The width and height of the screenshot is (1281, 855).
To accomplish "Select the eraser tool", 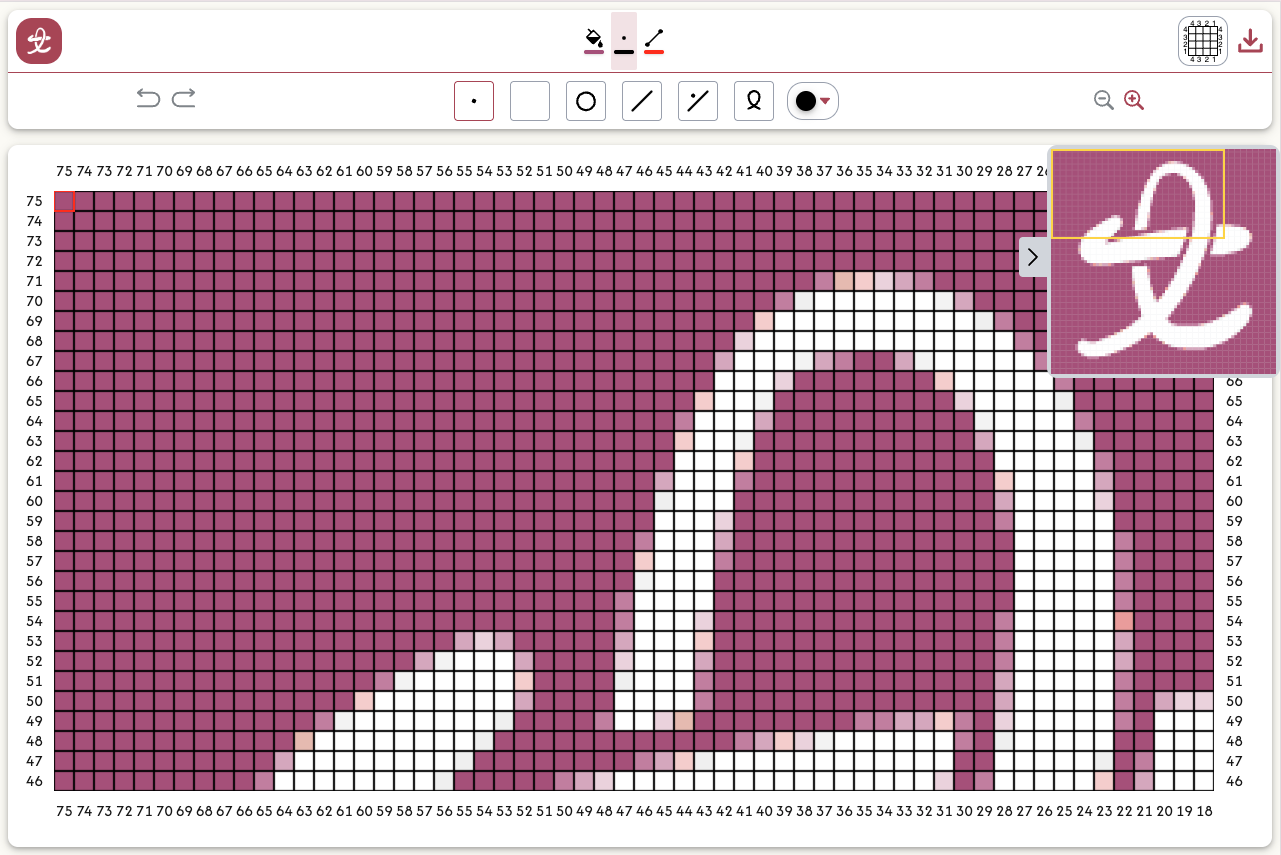I will pos(529,100).
